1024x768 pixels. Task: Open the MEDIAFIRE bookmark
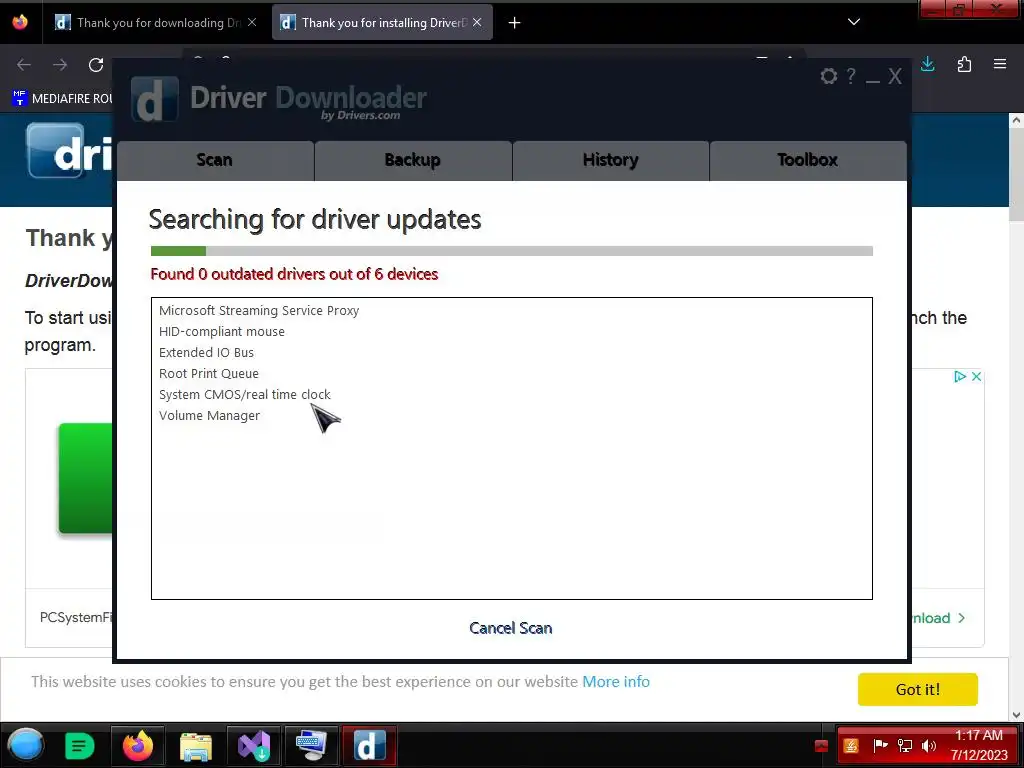[x=63, y=99]
